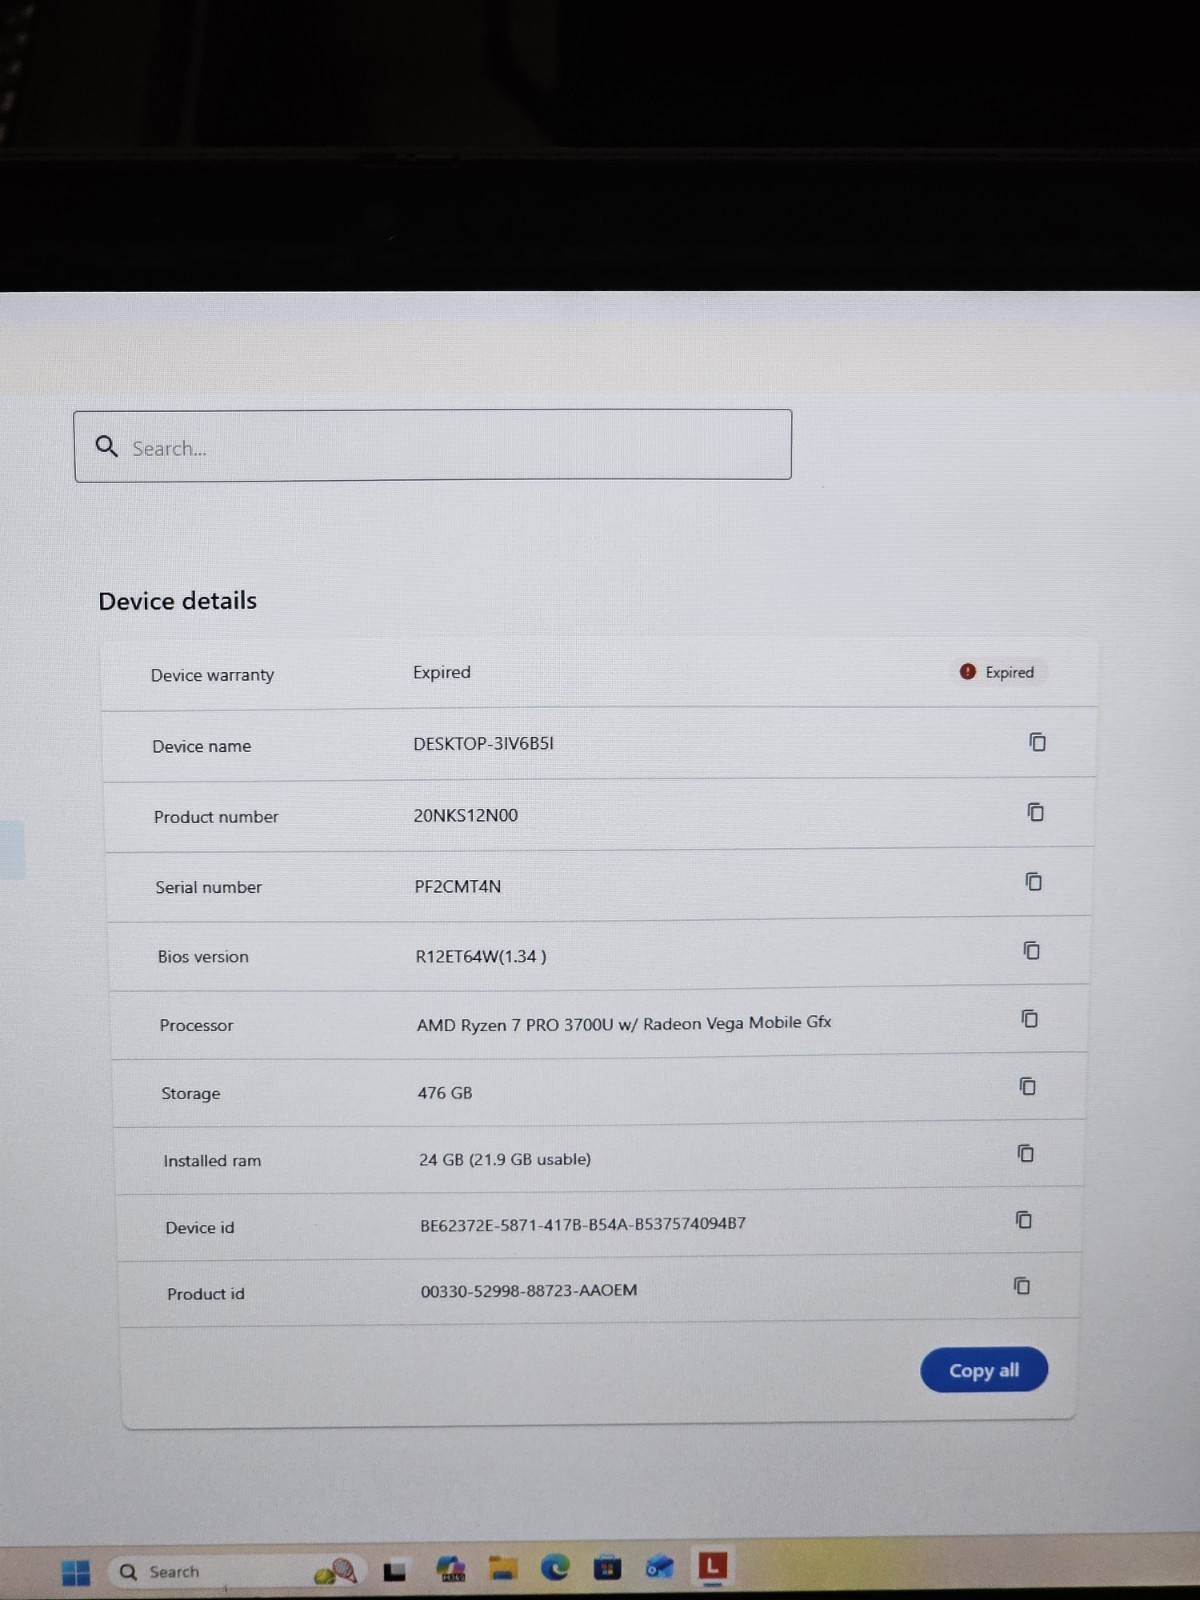This screenshot has height=1600, width=1200.
Task: Select the product number 20NKS12N00
Action: [466, 815]
